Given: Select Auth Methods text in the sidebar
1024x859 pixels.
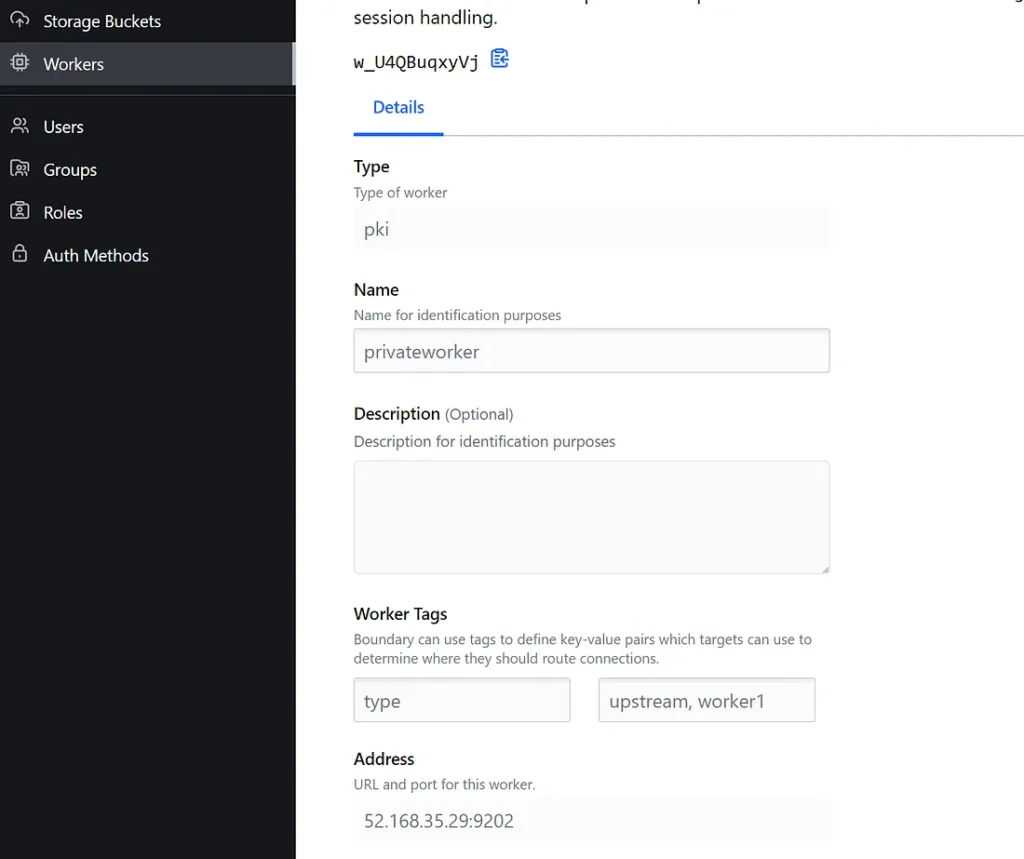Looking at the screenshot, I should point(96,256).
